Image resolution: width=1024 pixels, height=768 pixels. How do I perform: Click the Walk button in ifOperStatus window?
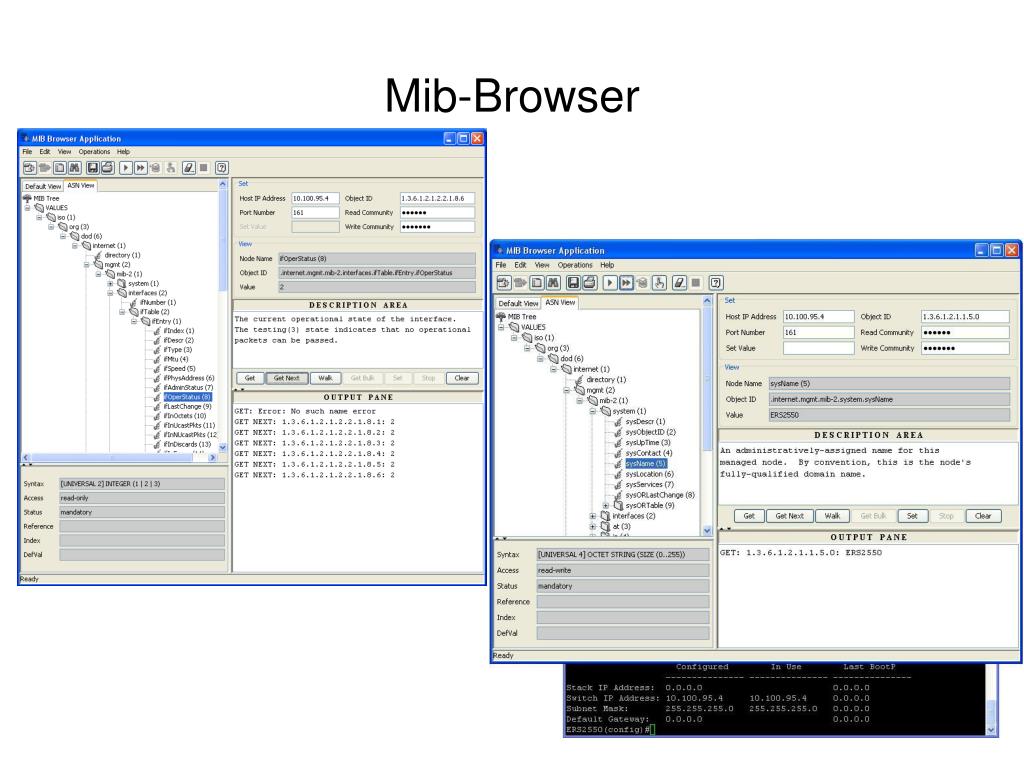point(325,378)
